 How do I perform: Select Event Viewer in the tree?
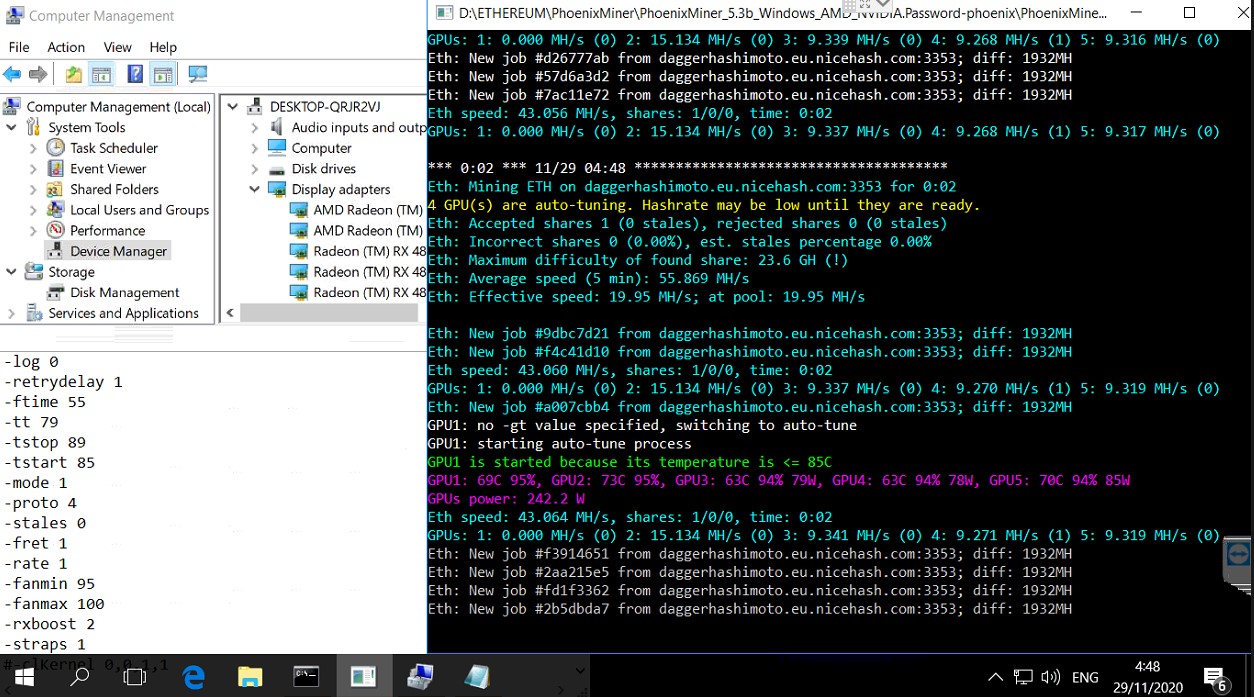[108, 169]
